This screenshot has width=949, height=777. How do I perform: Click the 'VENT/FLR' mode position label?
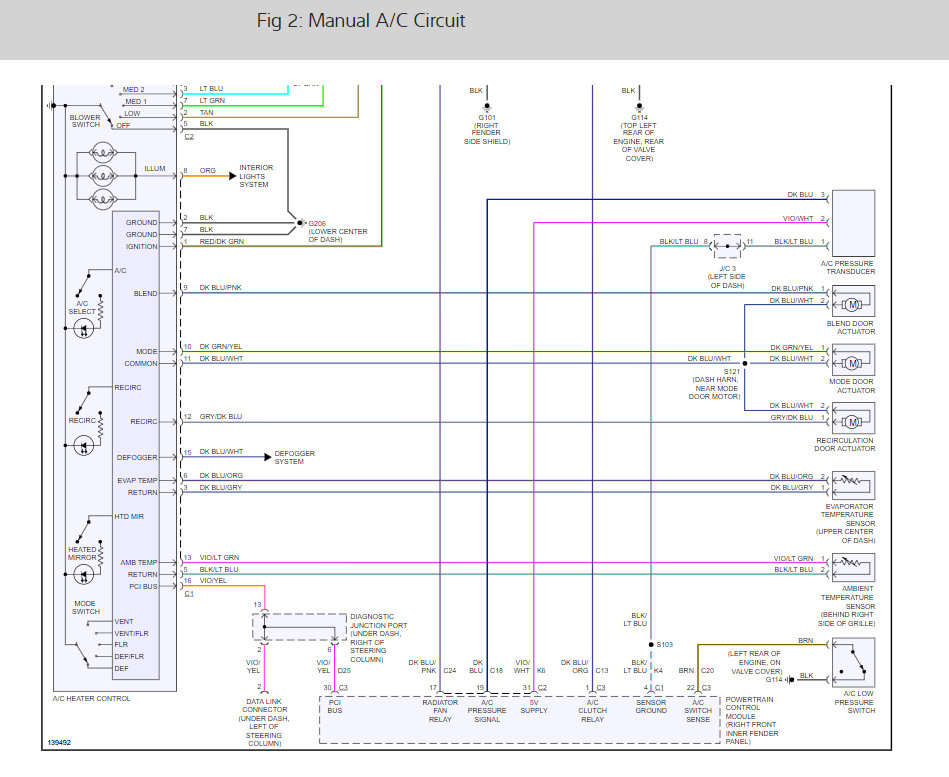[131, 634]
